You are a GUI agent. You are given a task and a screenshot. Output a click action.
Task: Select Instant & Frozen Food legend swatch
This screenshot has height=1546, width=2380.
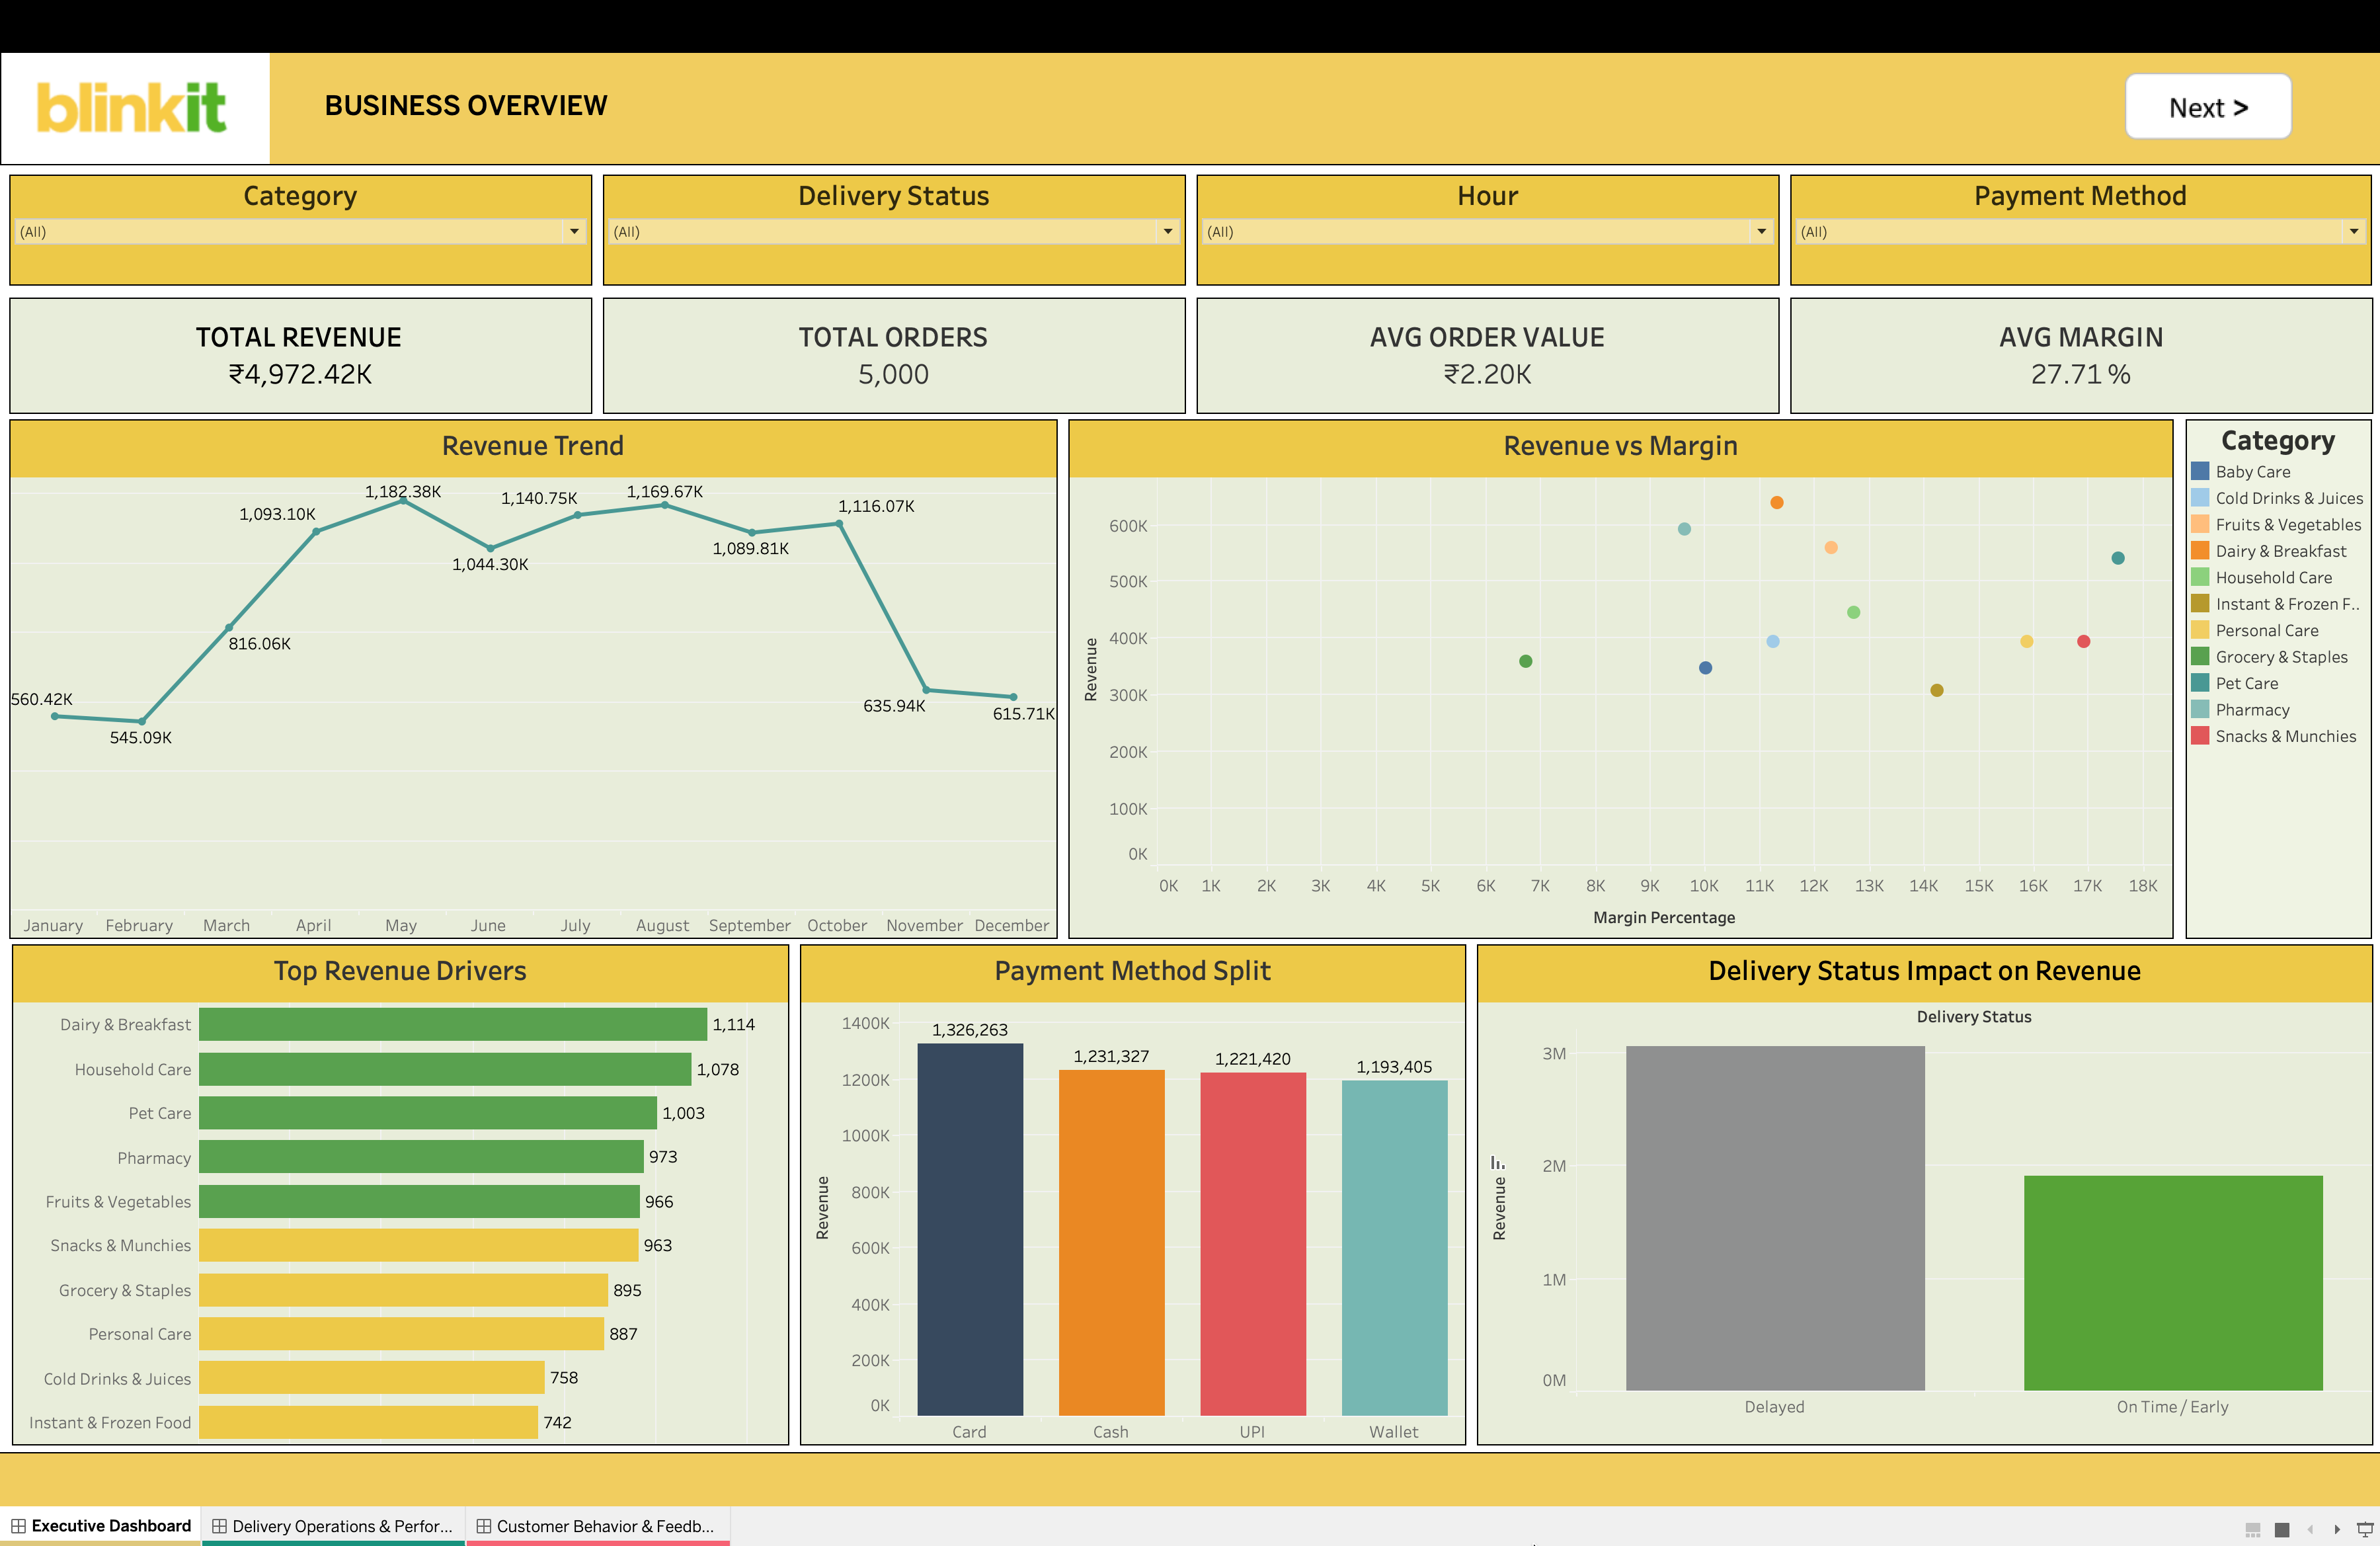2200,603
